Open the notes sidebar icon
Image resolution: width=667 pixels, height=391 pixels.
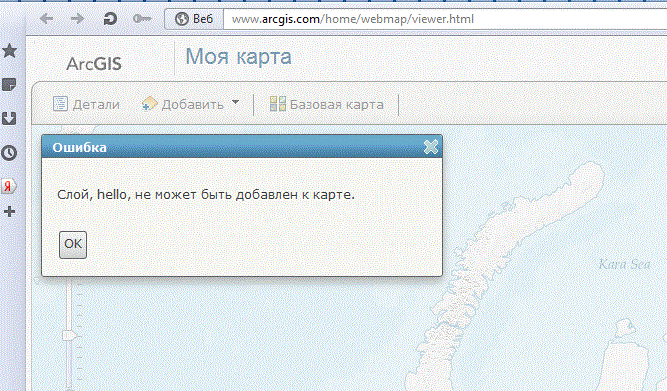pos(9,85)
